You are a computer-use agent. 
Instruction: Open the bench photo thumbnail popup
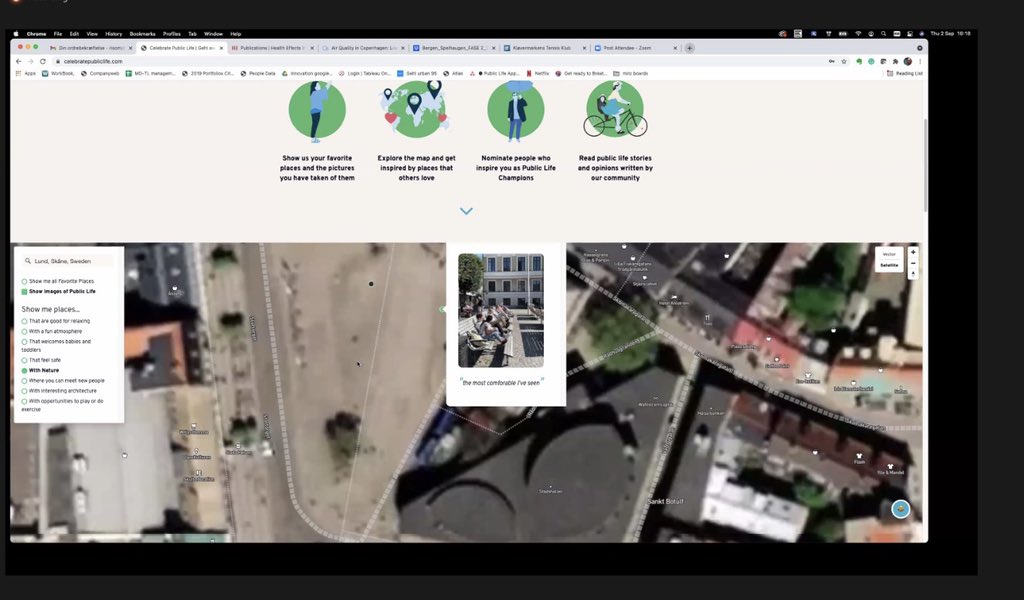click(x=501, y=311)
